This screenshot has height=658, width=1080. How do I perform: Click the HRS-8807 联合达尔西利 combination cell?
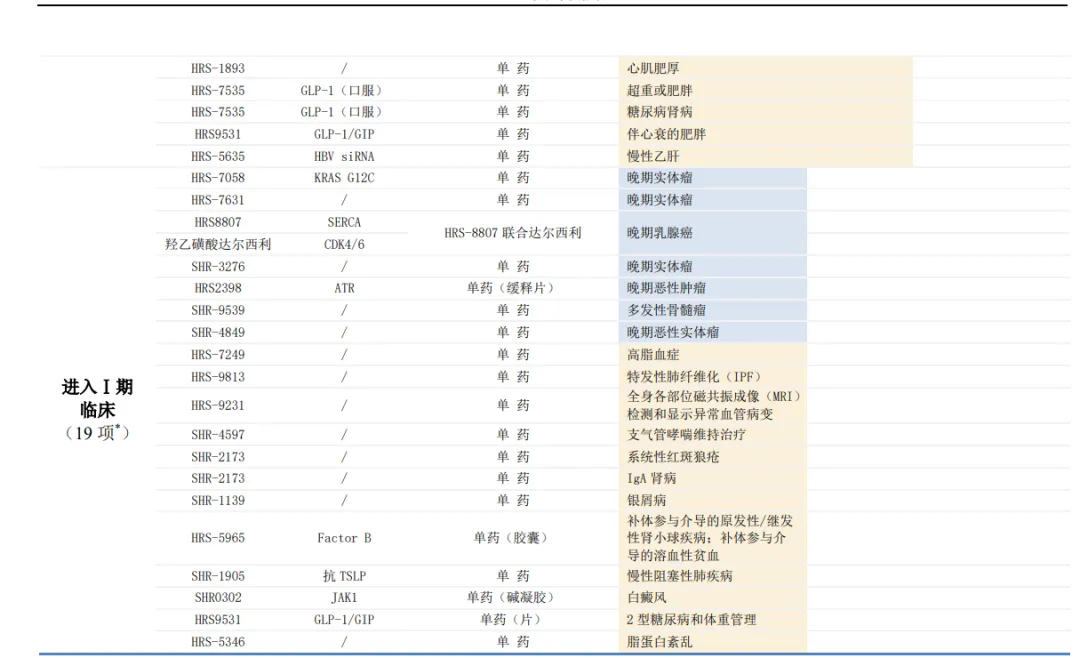click(x=513, y=233)
